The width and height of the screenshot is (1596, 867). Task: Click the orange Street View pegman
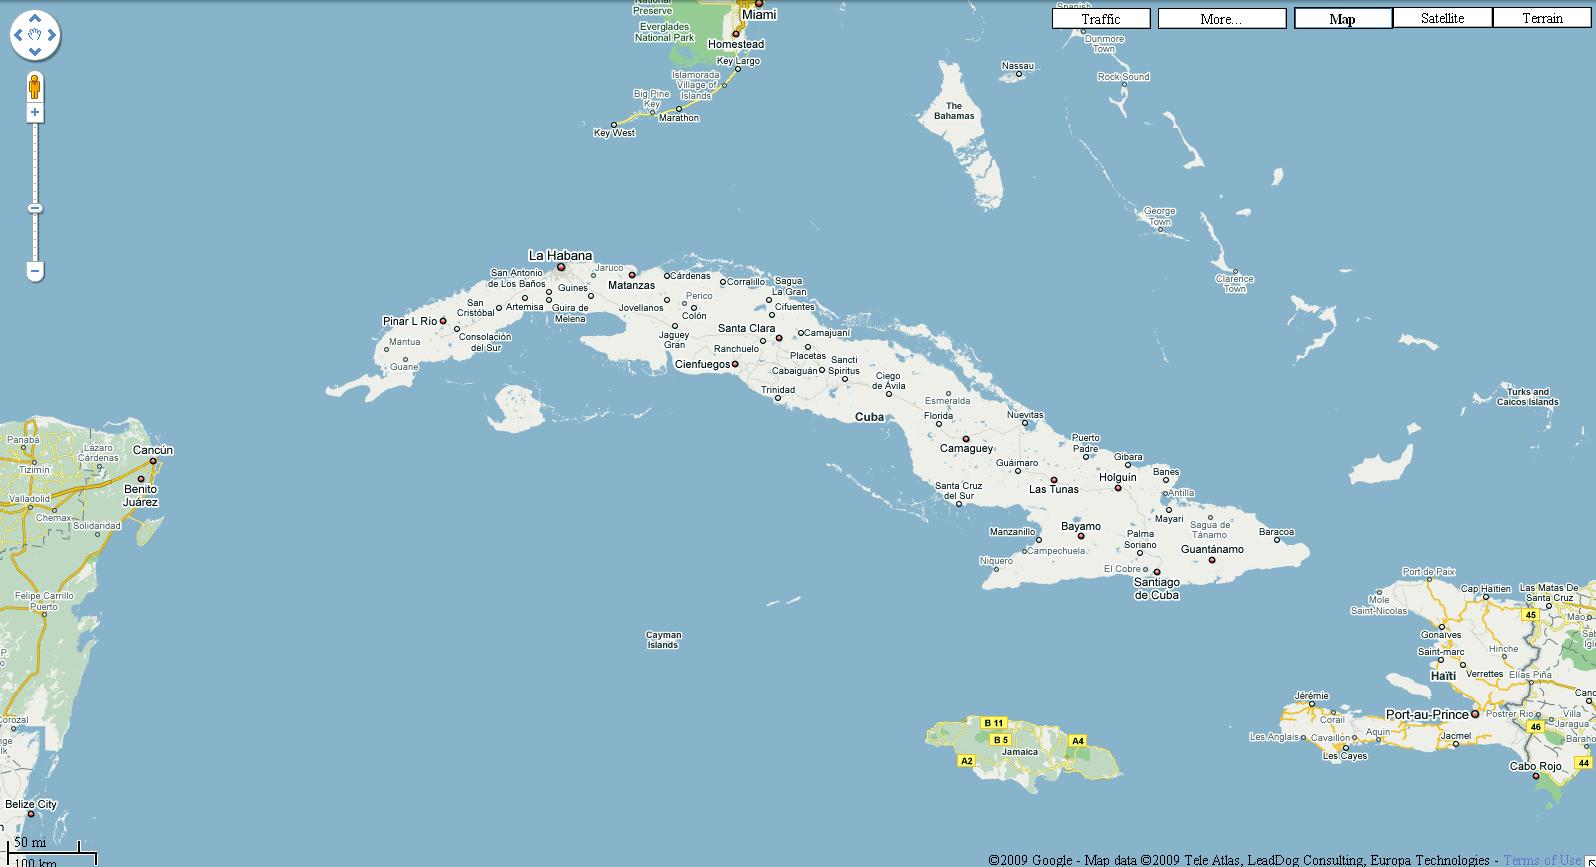35,87
